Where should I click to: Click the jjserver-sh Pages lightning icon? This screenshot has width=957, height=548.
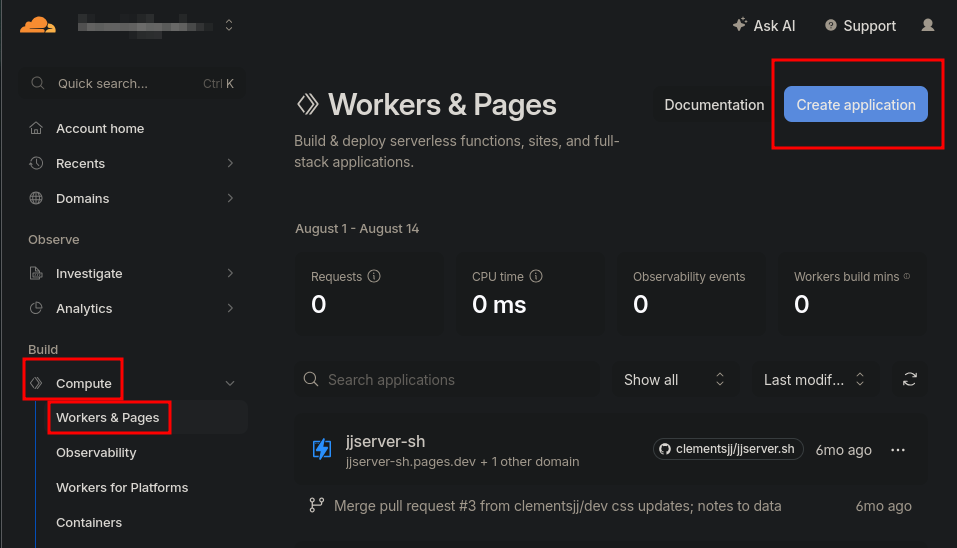[x=322, y=449]
